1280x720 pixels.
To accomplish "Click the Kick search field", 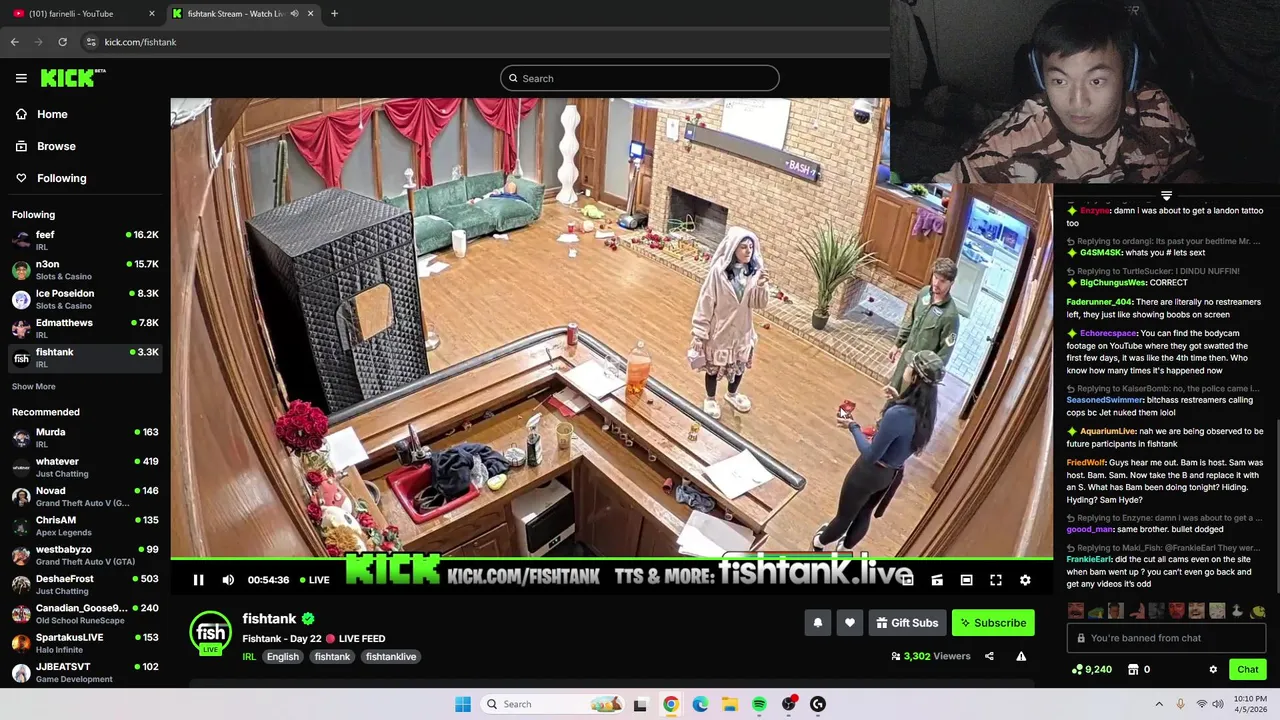I will click(640, 78).
